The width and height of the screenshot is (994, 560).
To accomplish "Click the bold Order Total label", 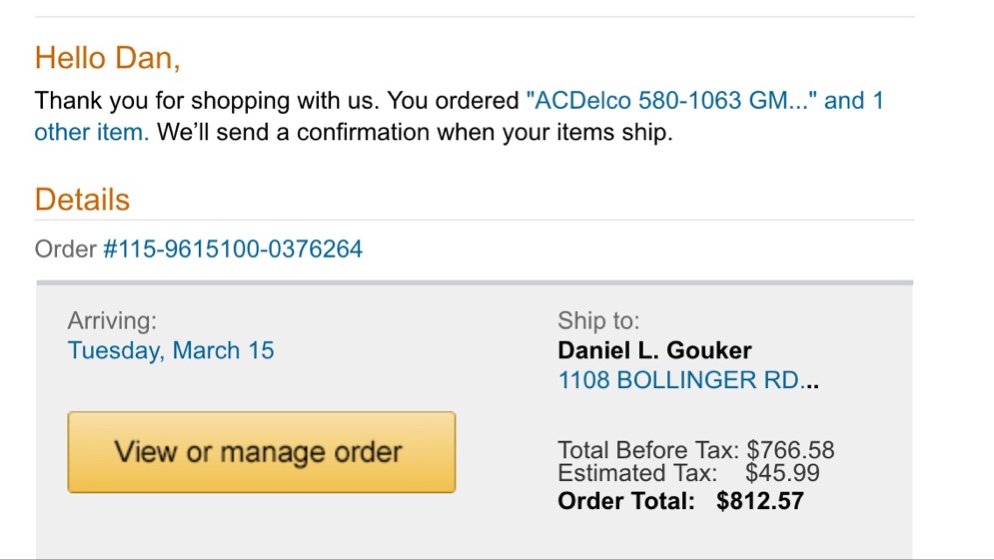I will coord(626,501).
